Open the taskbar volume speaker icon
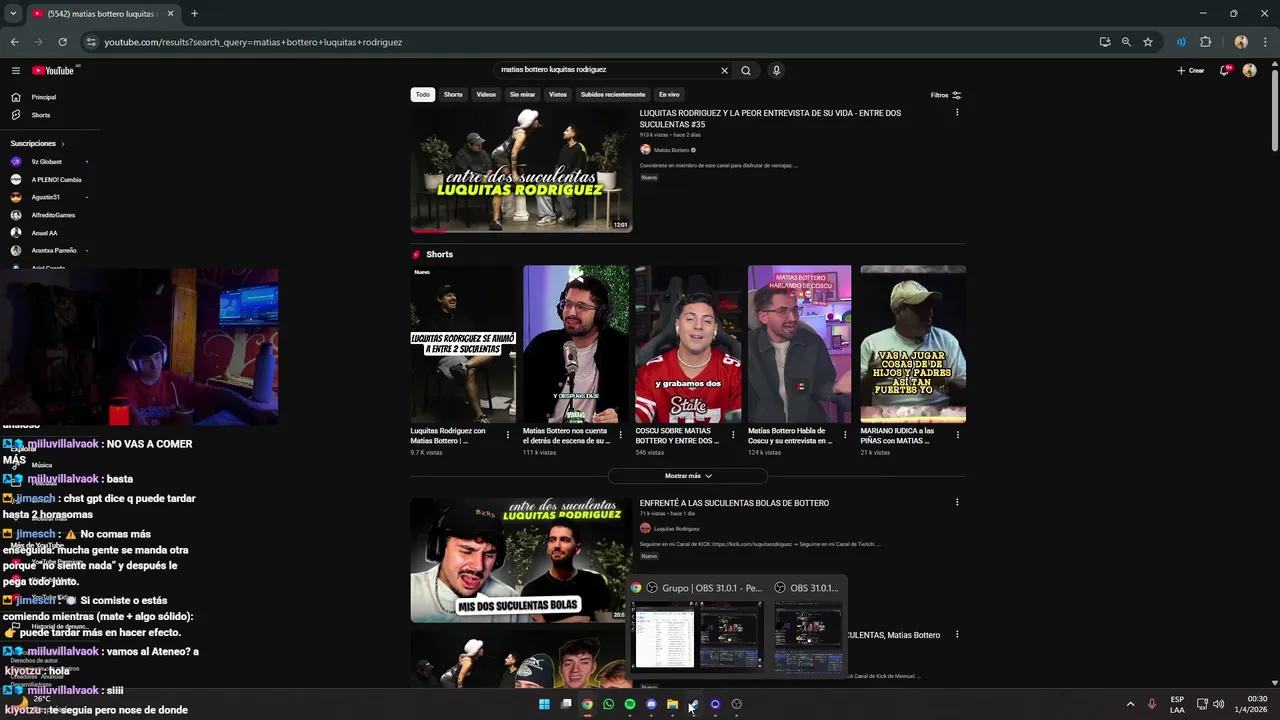Viewport: 1280px width, 720px height. [x=1218, y=704]
